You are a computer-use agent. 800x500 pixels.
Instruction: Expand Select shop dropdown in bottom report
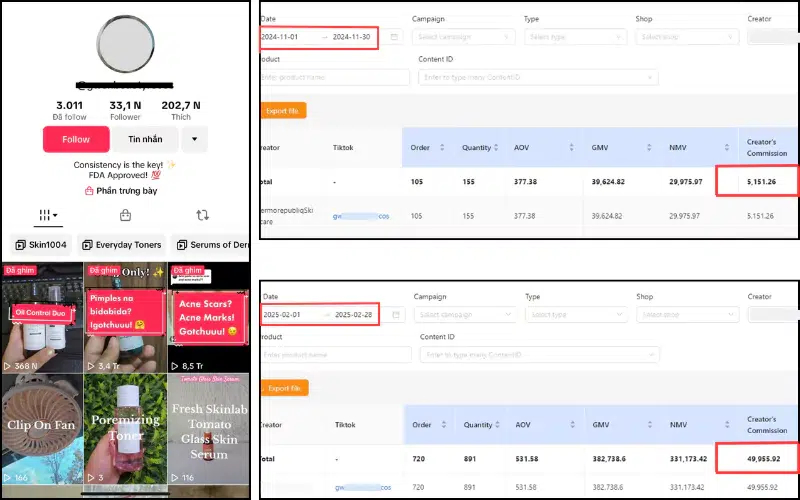pos(688,315)
